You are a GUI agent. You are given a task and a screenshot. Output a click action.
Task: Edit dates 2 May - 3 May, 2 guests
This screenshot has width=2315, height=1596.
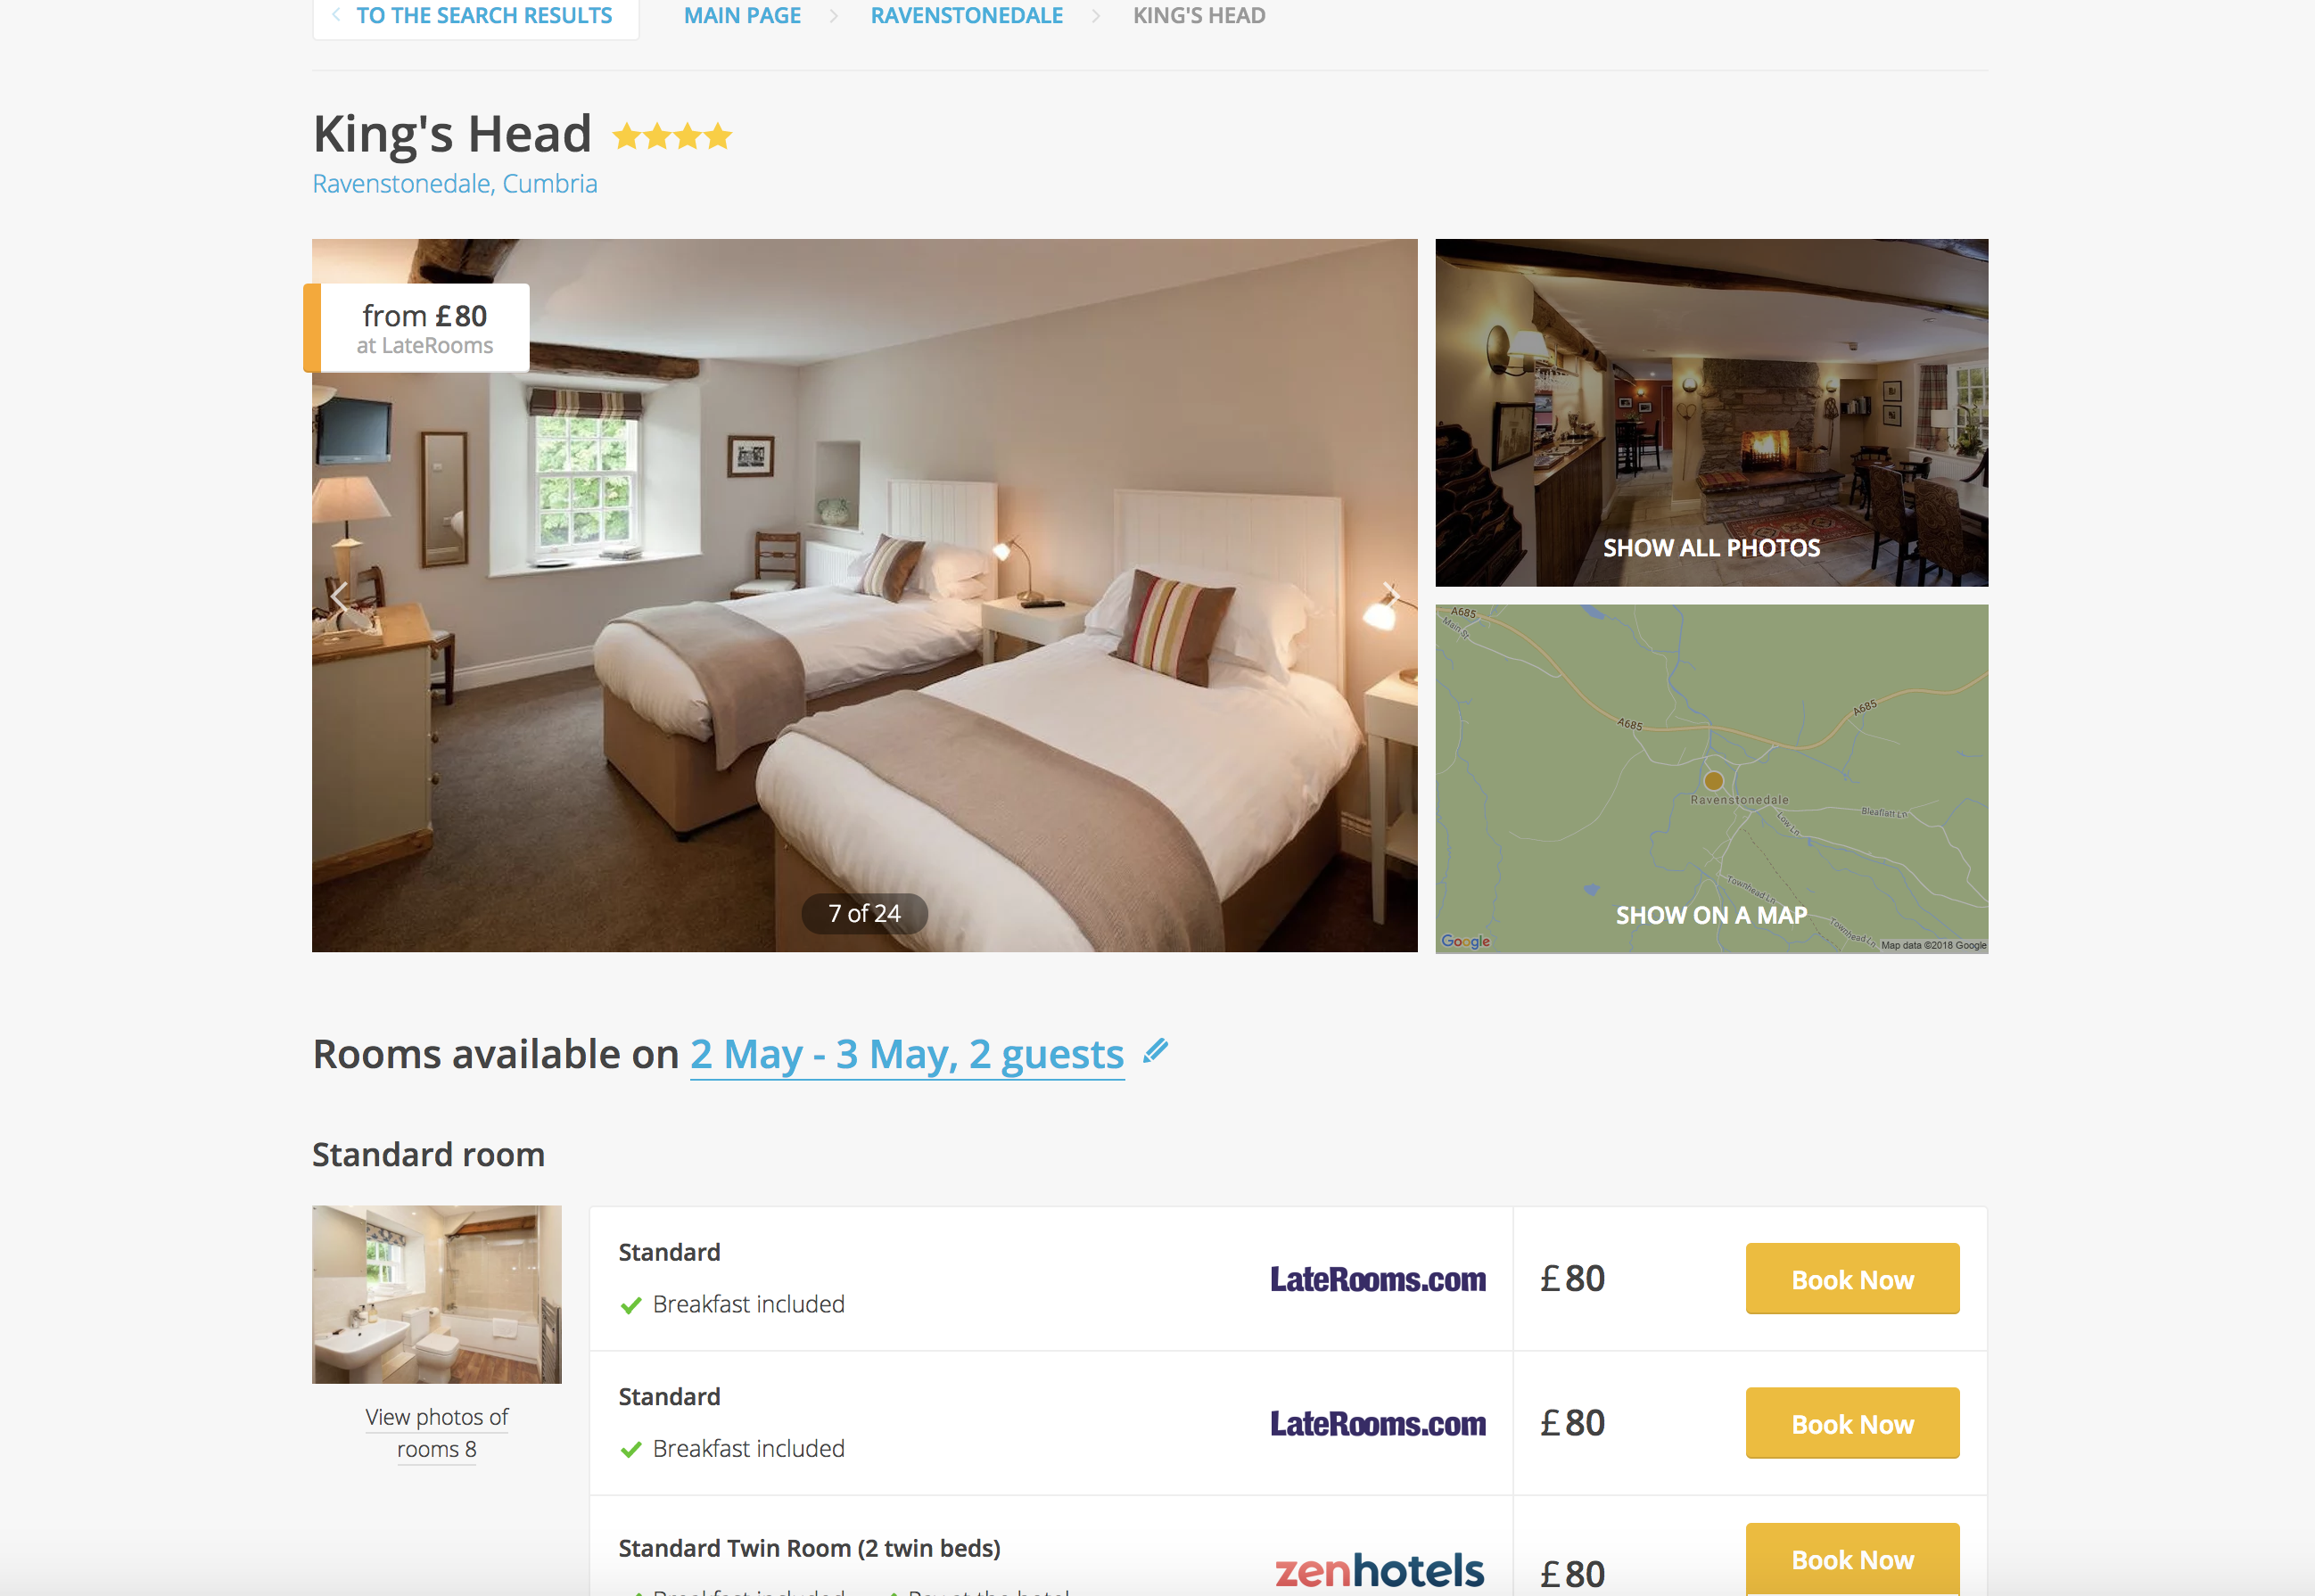point(907,1055)
